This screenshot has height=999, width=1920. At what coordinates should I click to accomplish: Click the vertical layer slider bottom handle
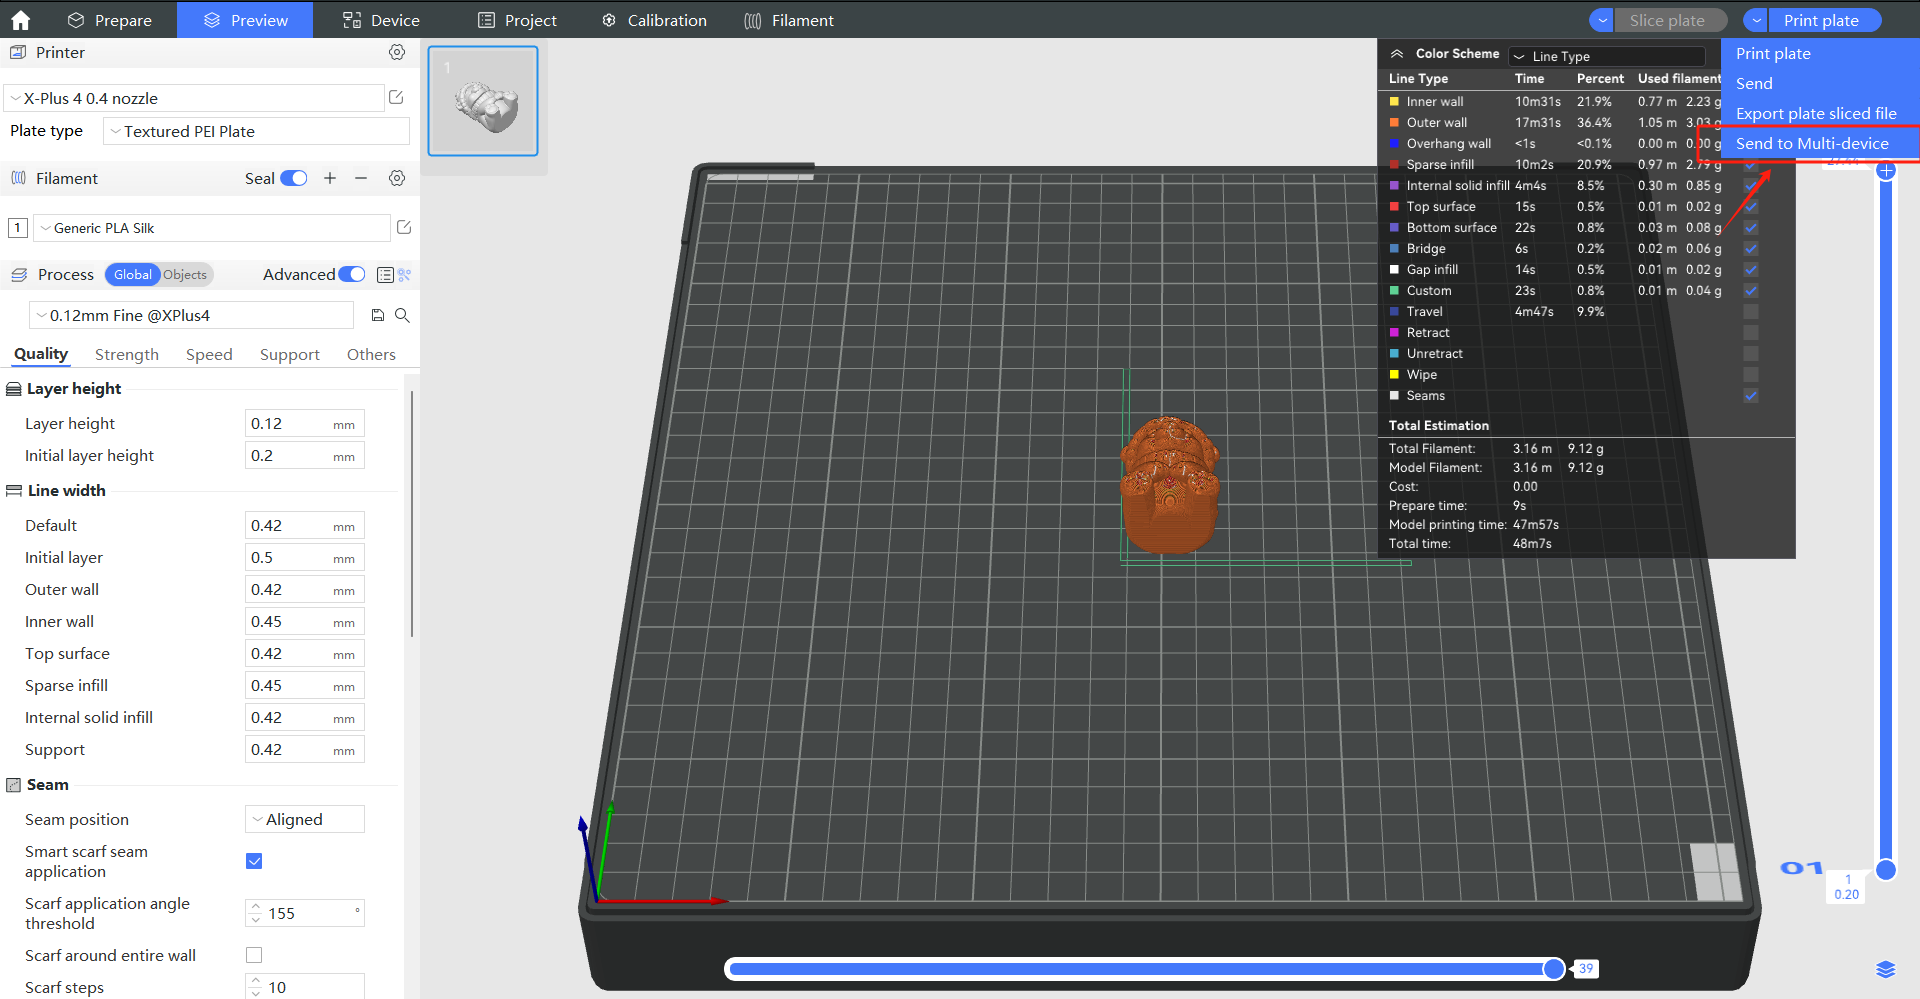[x=1886, y=869]
